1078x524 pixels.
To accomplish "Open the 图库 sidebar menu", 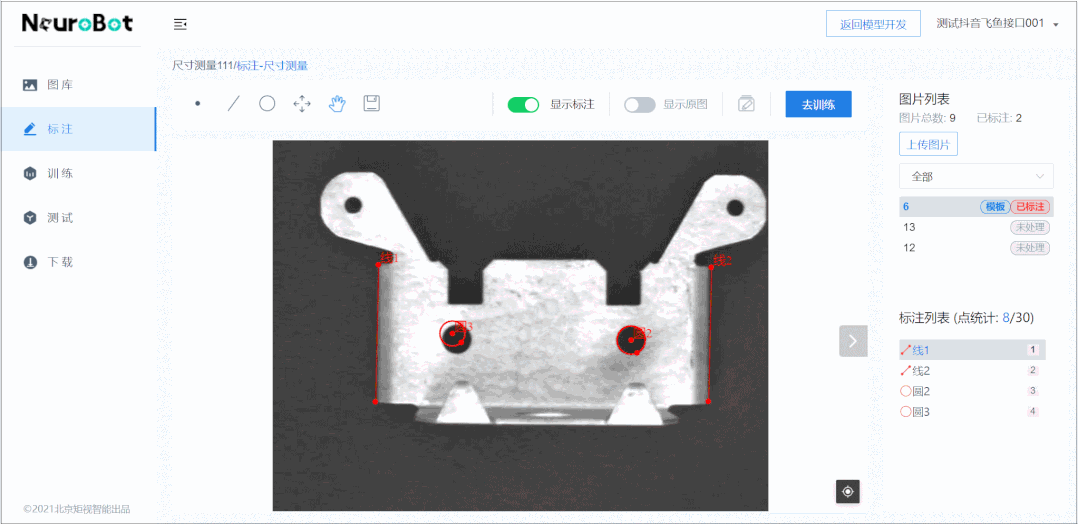I will (60, 85).
